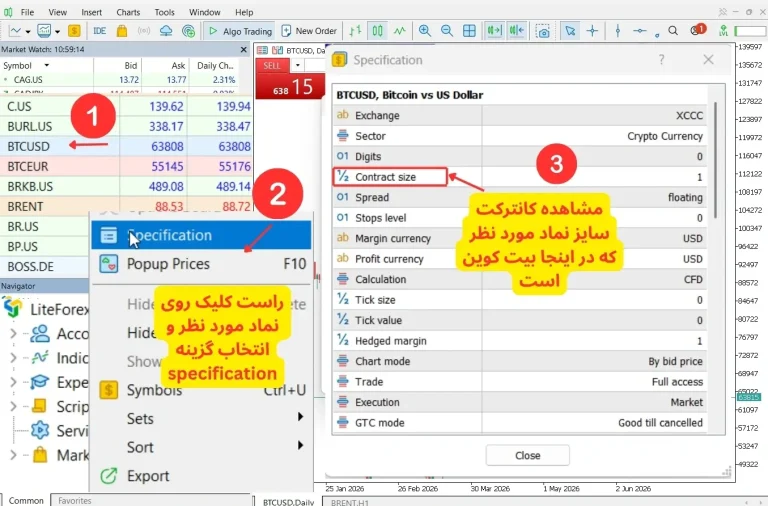Click the Bid column header
The image size is (768, 506).
(x=131, y=66)
